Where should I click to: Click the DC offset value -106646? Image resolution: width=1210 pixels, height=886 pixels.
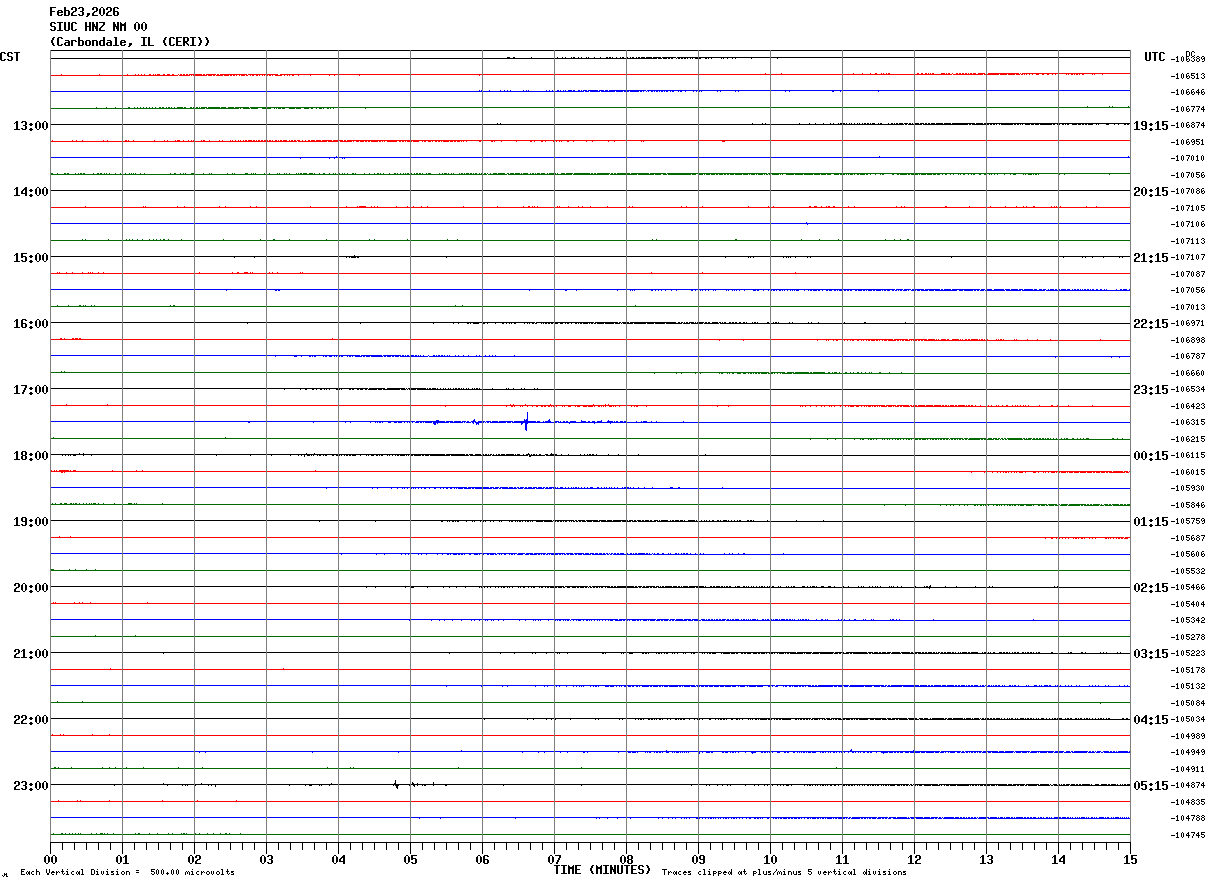(1187, 92)
